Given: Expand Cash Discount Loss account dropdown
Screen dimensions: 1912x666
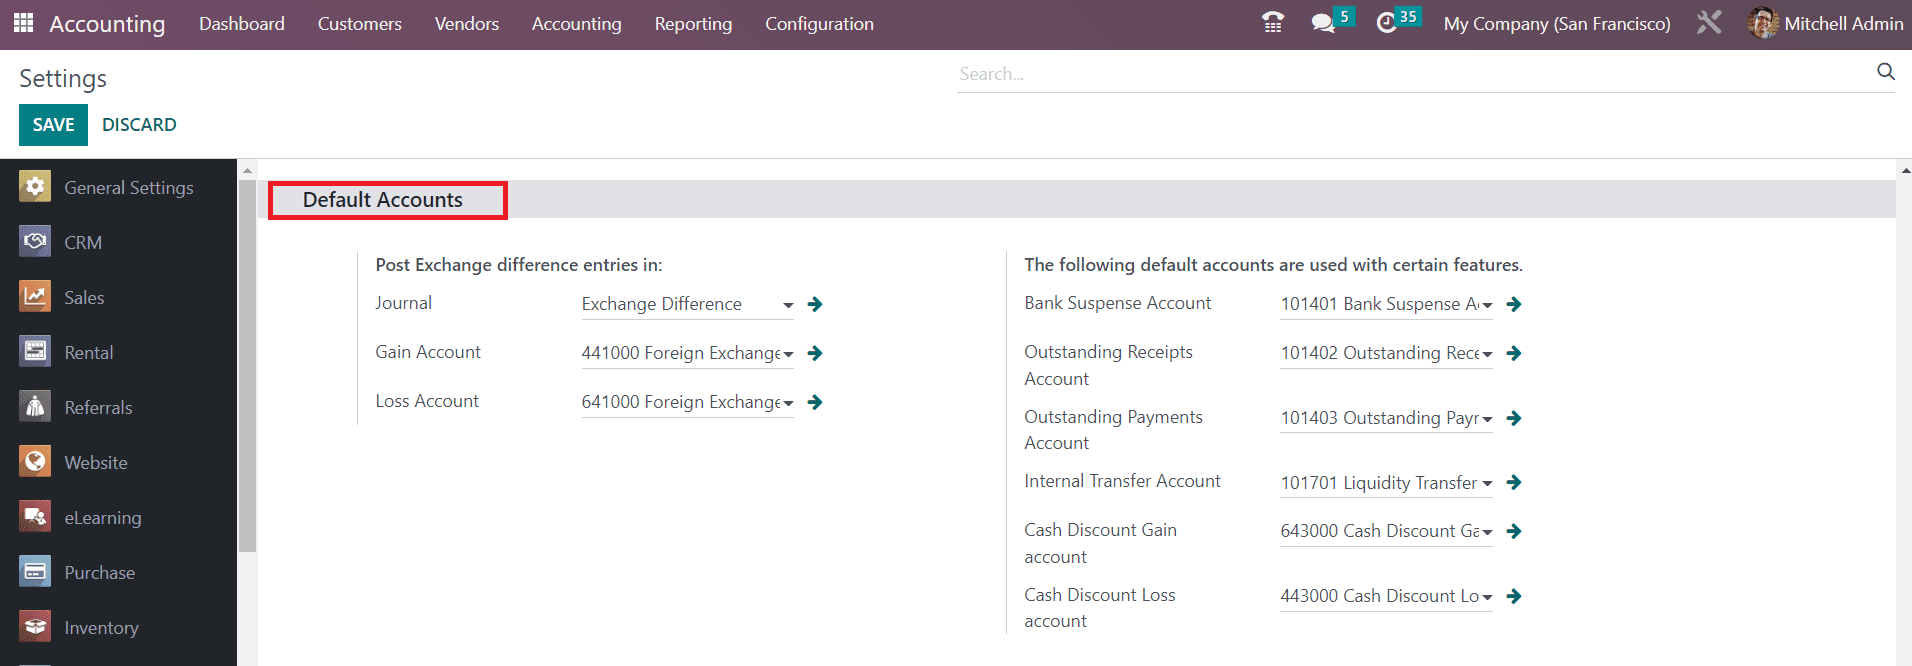Looking at the screenshot, I should (x=1487, y=597).
